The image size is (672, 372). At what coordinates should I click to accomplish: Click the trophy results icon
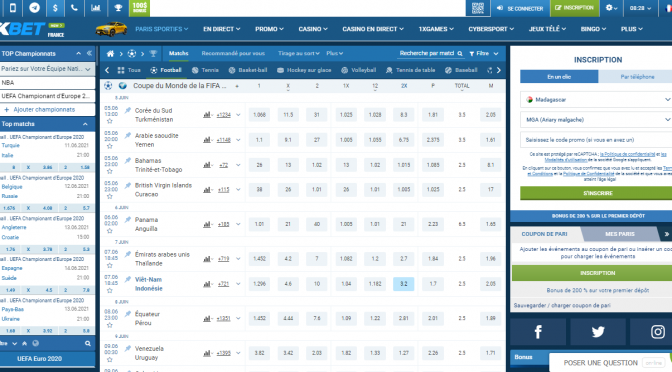[x=118, y=8]
